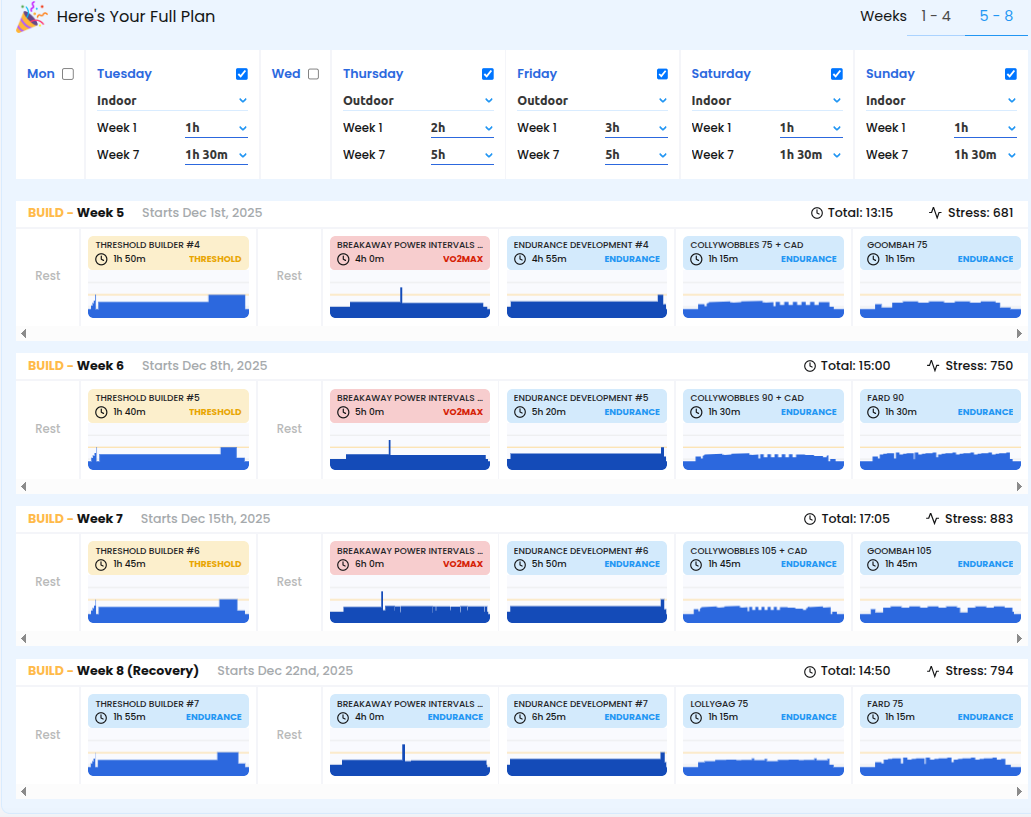Uncheck the Tuesday training day checkbox
1031x817 pixels.
pos(242,74)
